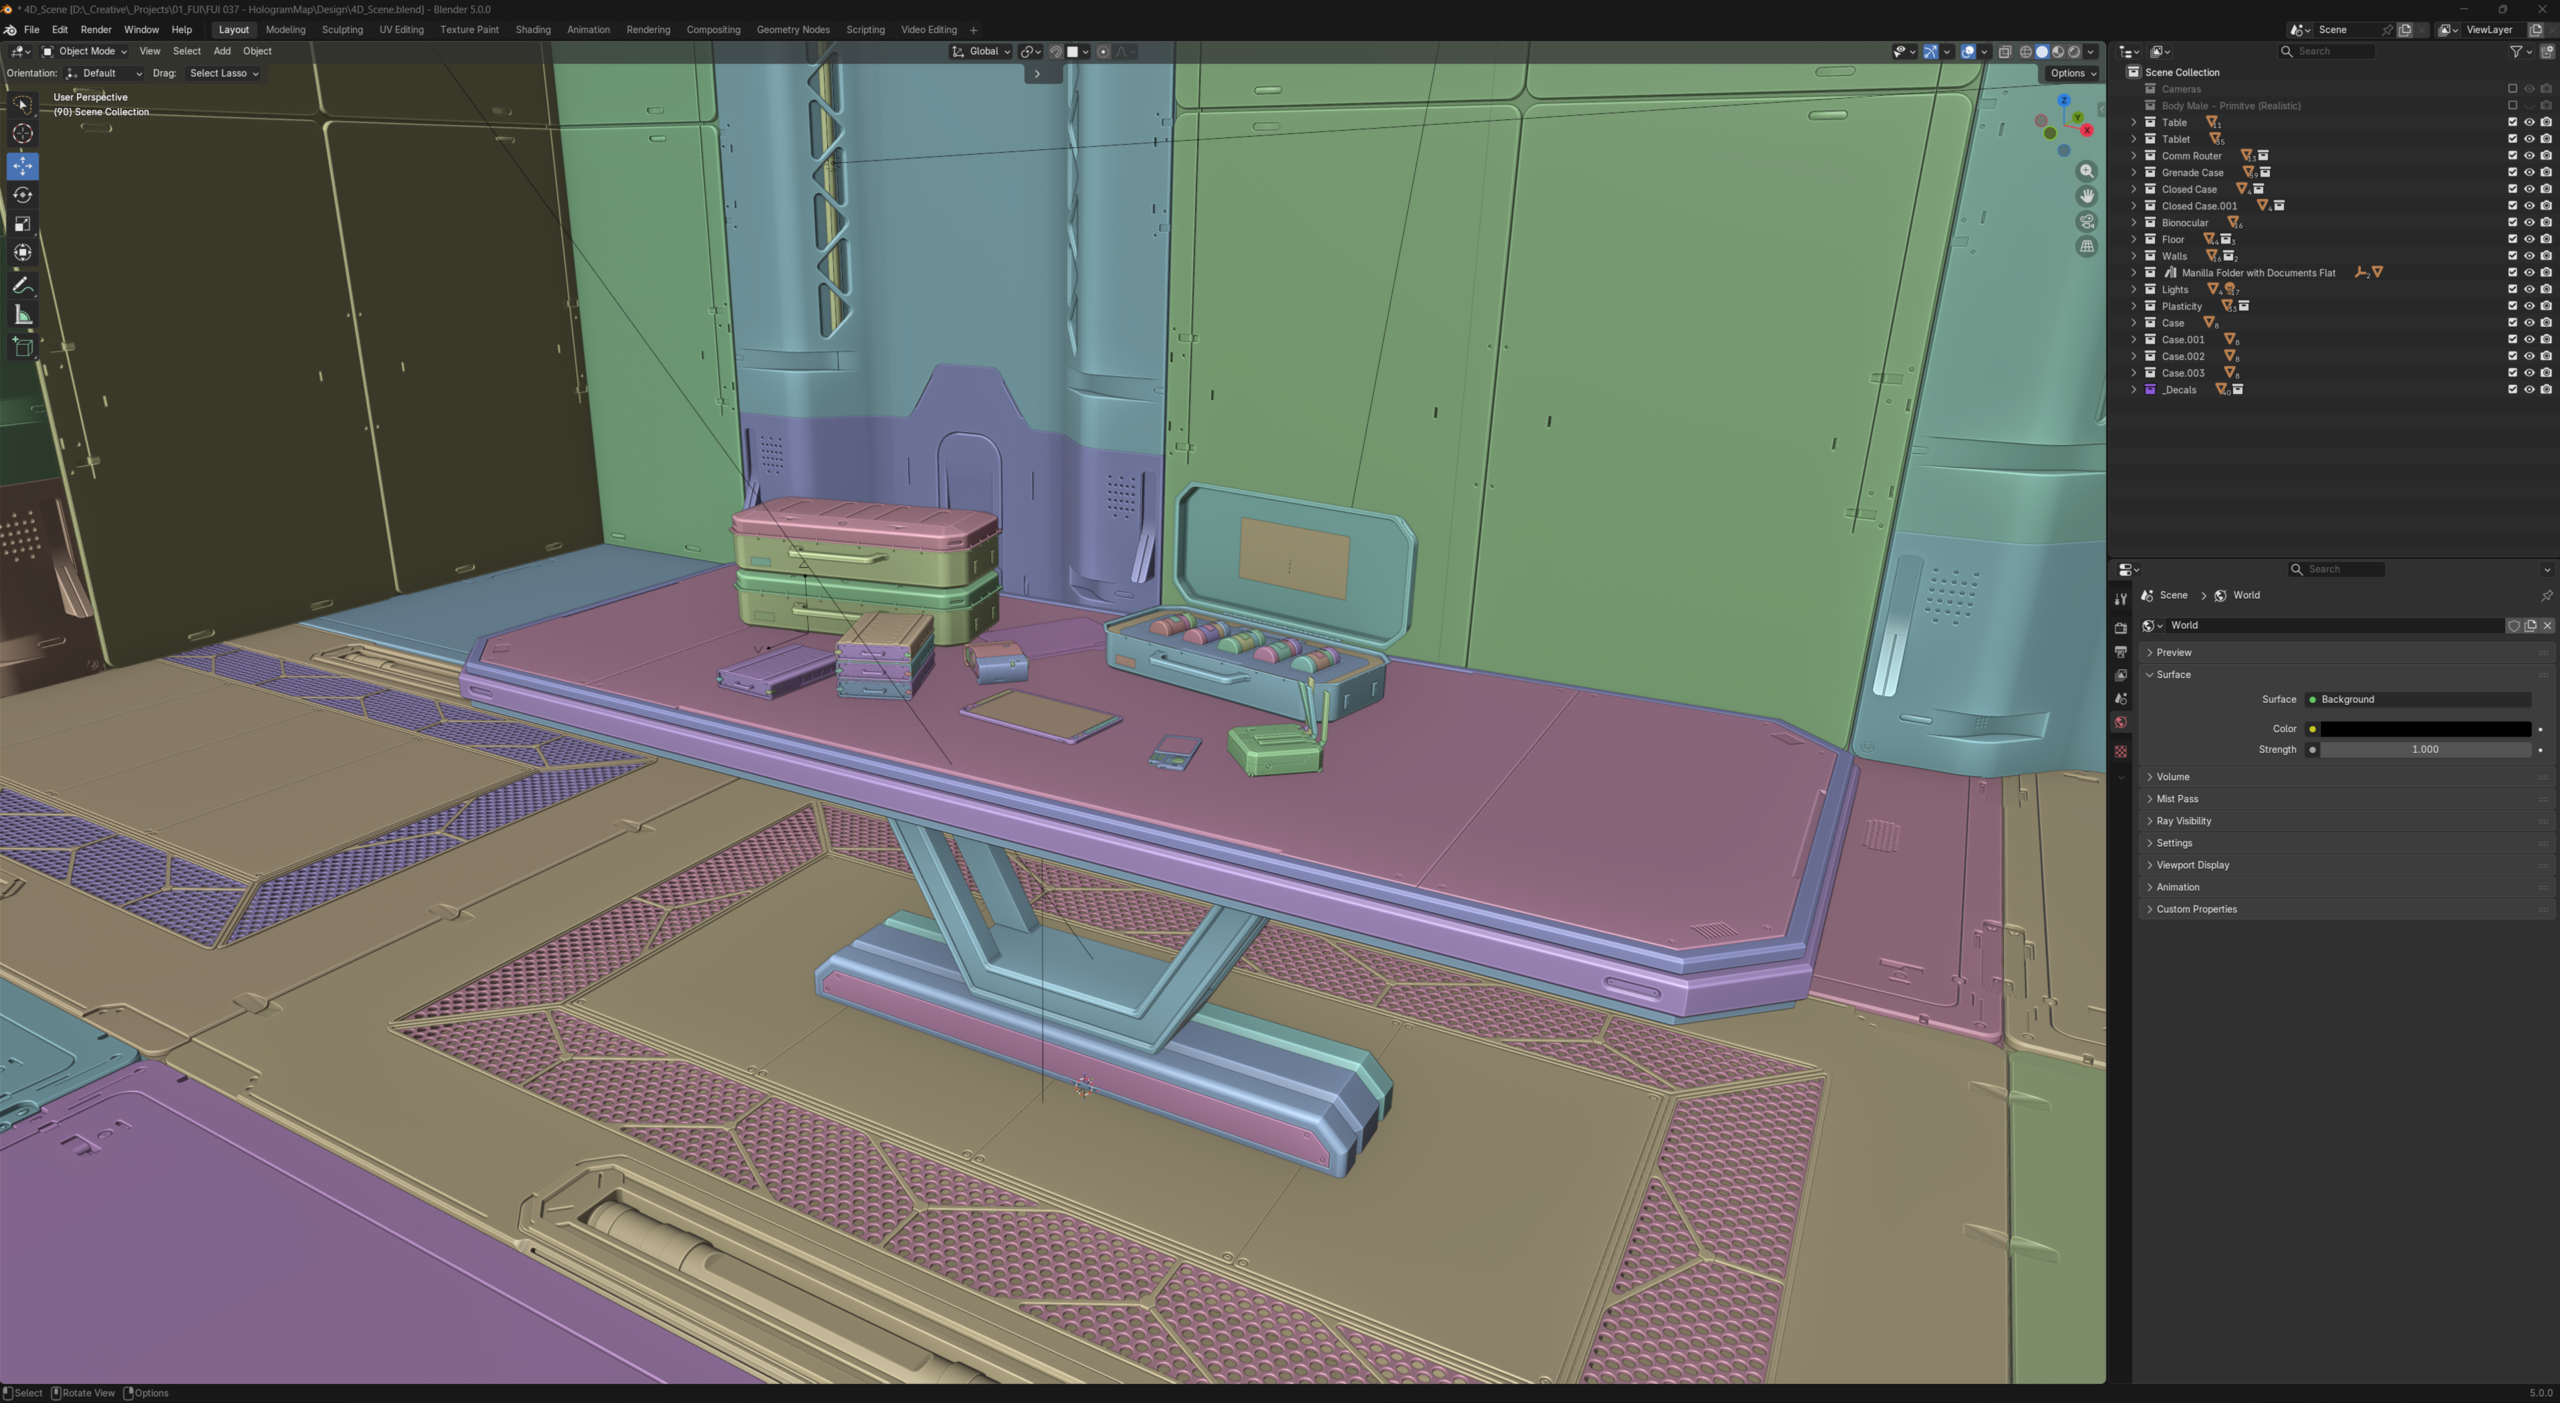Switch to rendered viewport shading
Screen dimensions: 2560x1403
click(2074, 52)
